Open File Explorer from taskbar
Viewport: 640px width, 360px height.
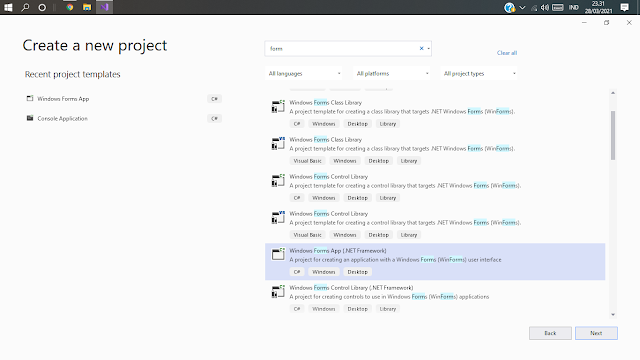pyautogui.click(x=87, y=7)
